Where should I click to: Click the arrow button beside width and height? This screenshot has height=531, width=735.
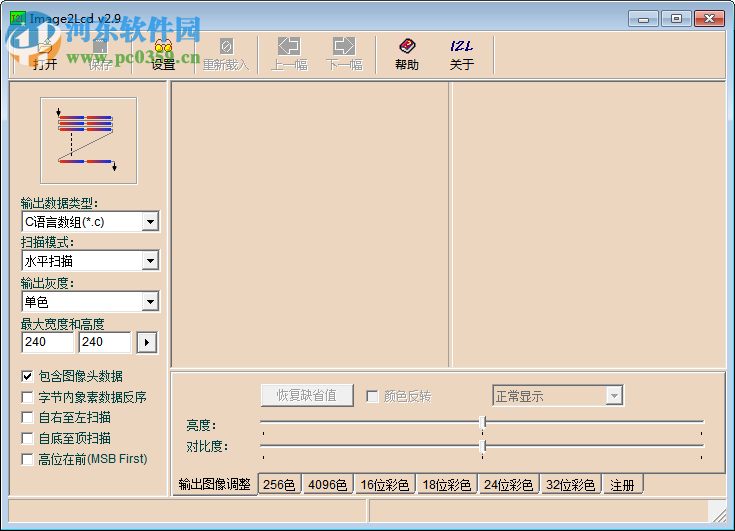tap(147, 343)
